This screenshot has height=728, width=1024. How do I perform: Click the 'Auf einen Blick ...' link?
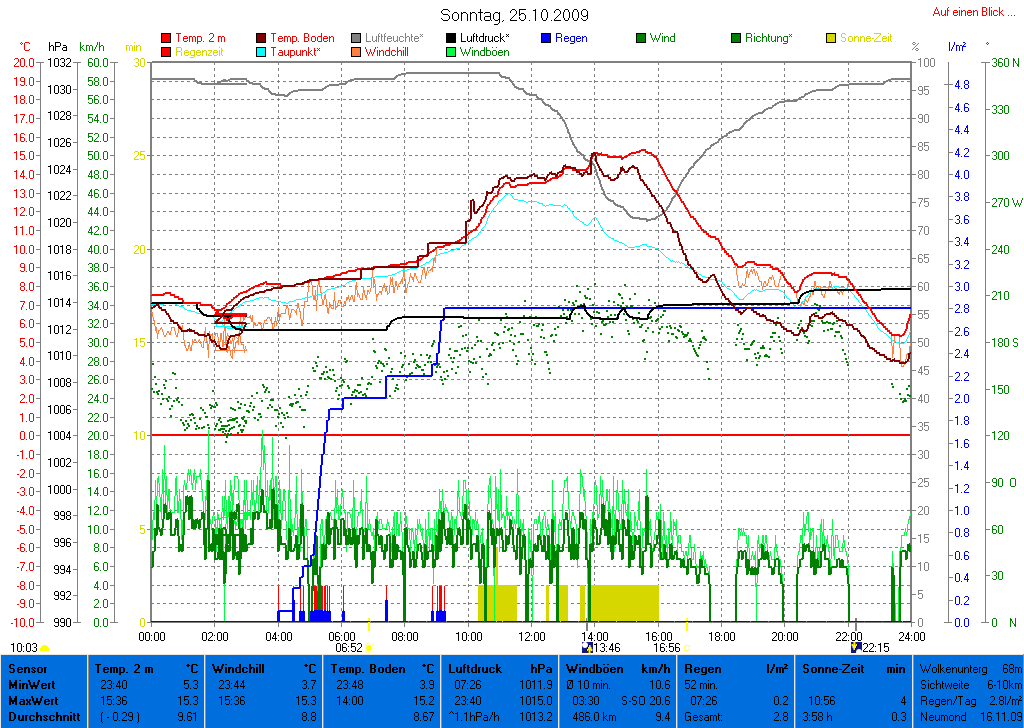(968, 12)
